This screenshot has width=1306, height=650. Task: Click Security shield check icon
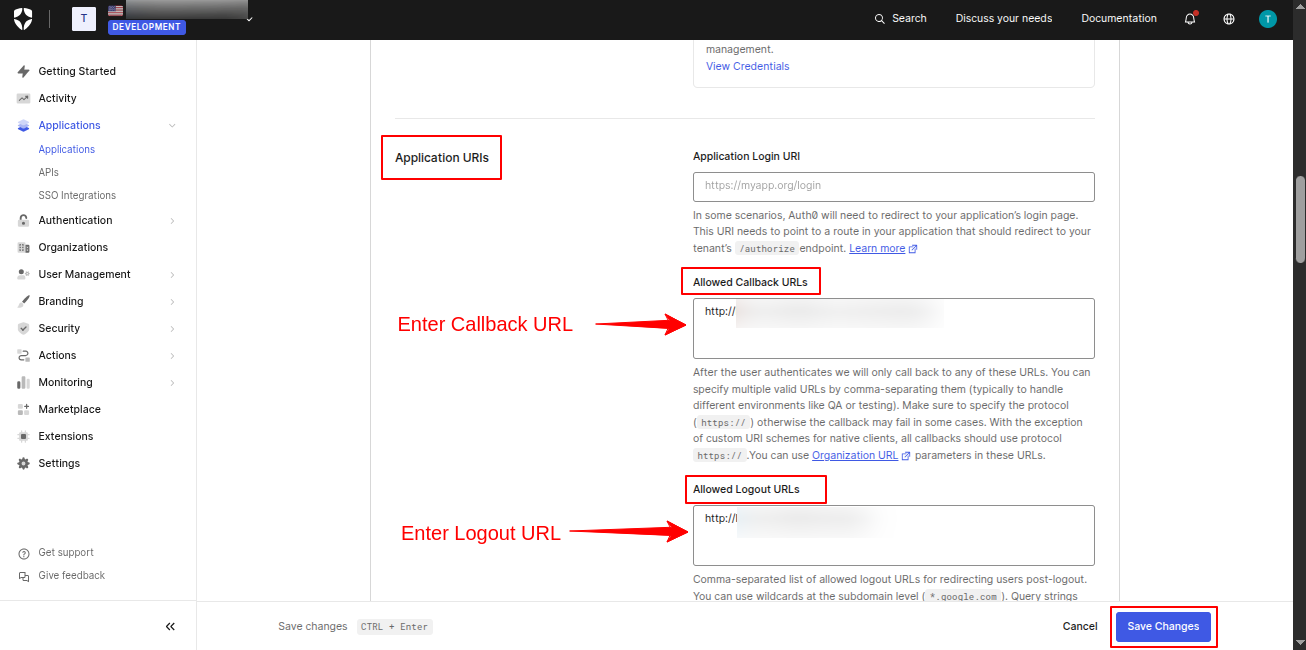pyautogui.click(x=24, y=328)
